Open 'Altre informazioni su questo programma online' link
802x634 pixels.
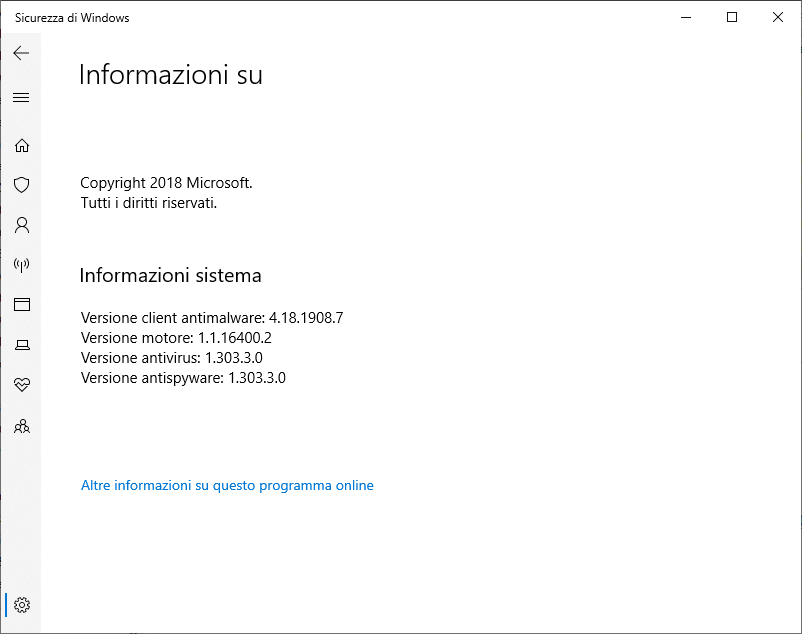pyautogui.click(x=227, y=485)
